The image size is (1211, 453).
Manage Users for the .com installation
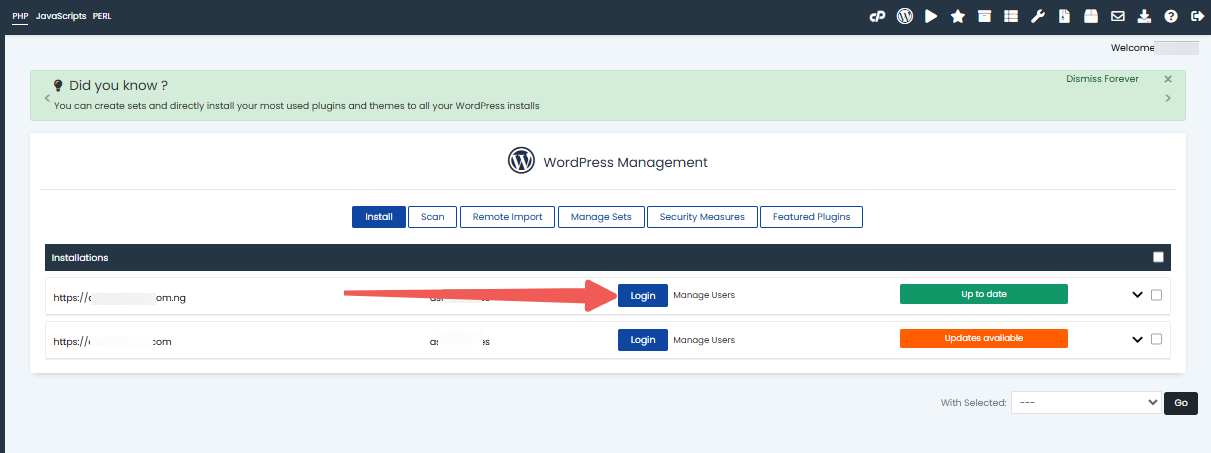point(704,340)
